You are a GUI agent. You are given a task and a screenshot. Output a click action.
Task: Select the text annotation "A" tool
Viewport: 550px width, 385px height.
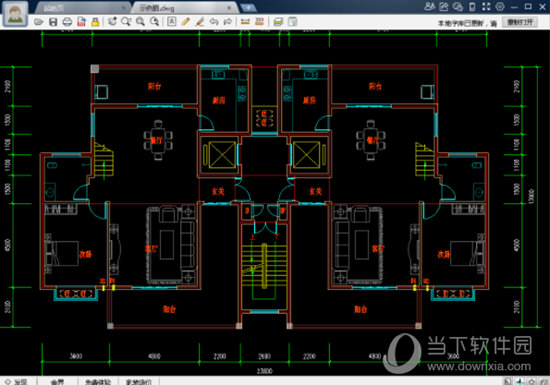coord(172,22)
